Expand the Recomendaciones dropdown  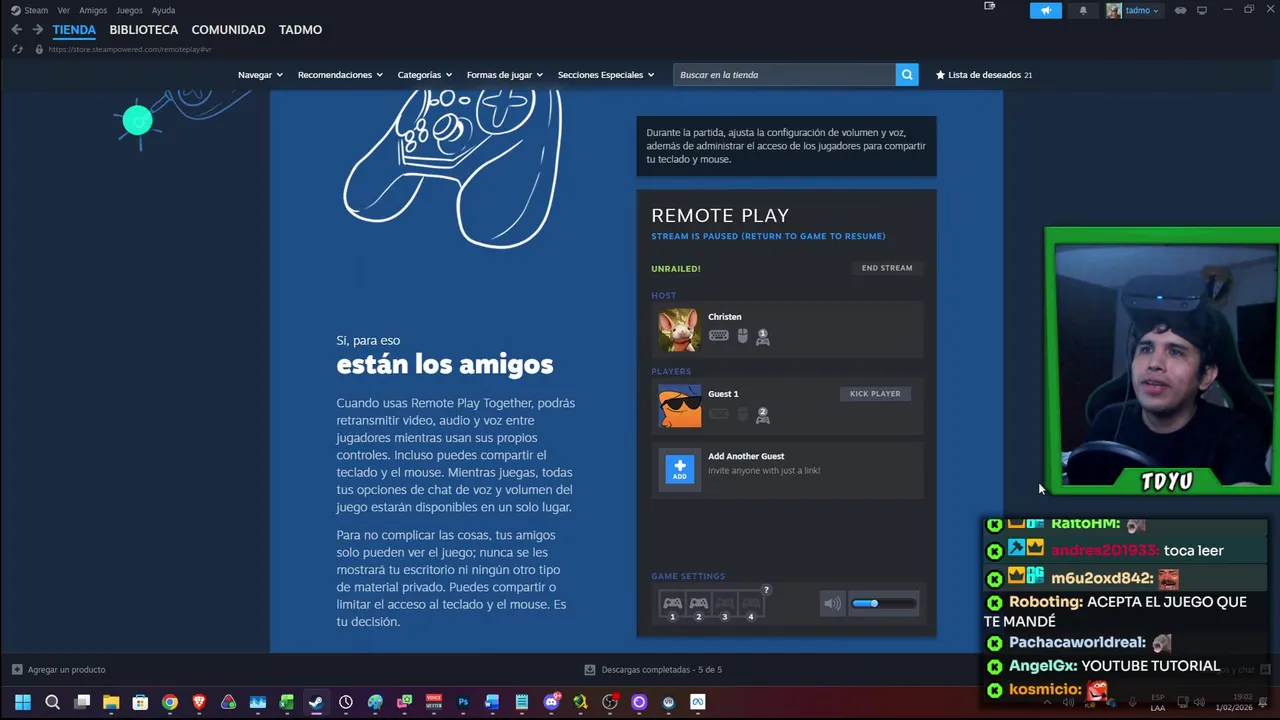pyautogui.click(x=340, y=75)
